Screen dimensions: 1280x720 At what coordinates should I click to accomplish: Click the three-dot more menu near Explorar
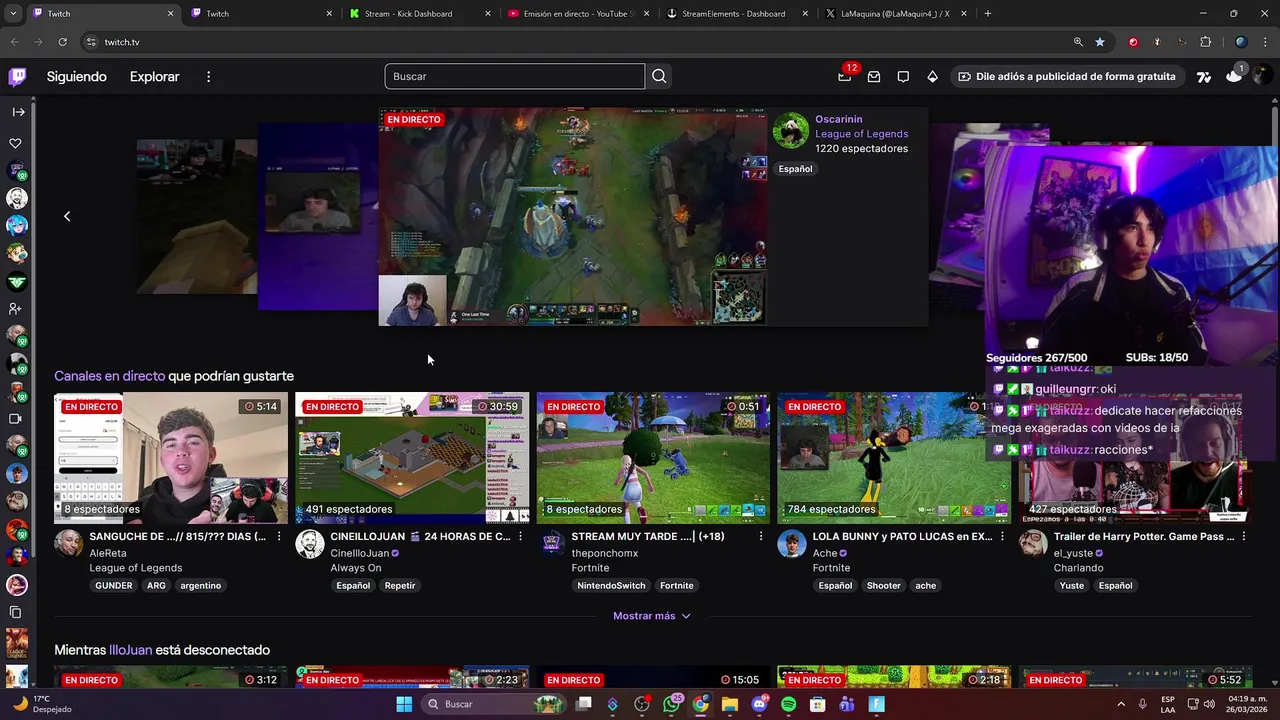pos(209,76)
